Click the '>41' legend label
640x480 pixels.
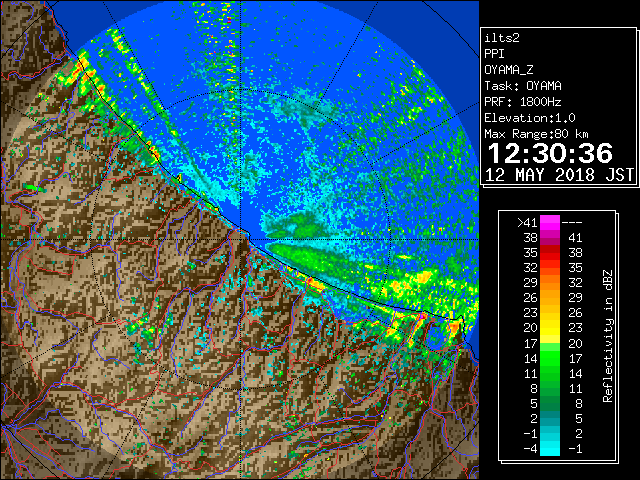527,223
